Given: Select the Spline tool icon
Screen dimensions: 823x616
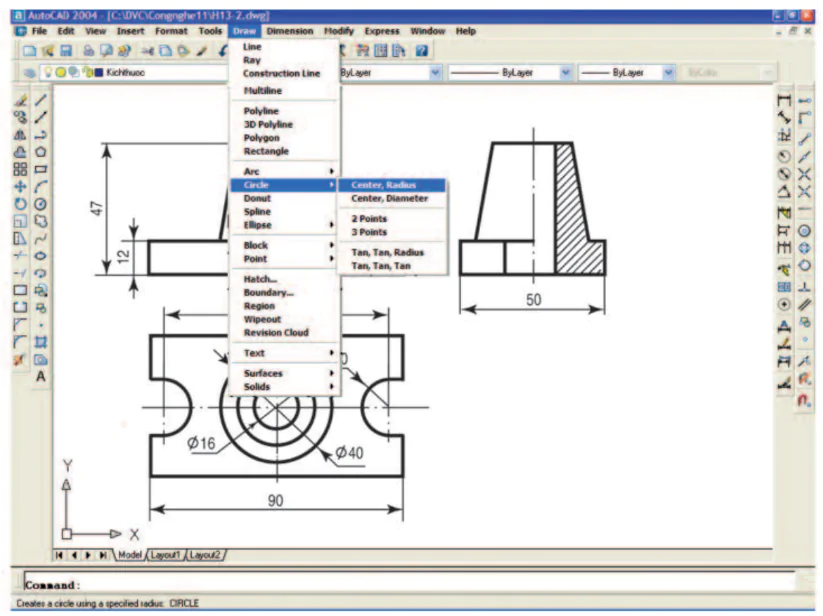Looking at the screenshot, I should [x=40, y=239].
